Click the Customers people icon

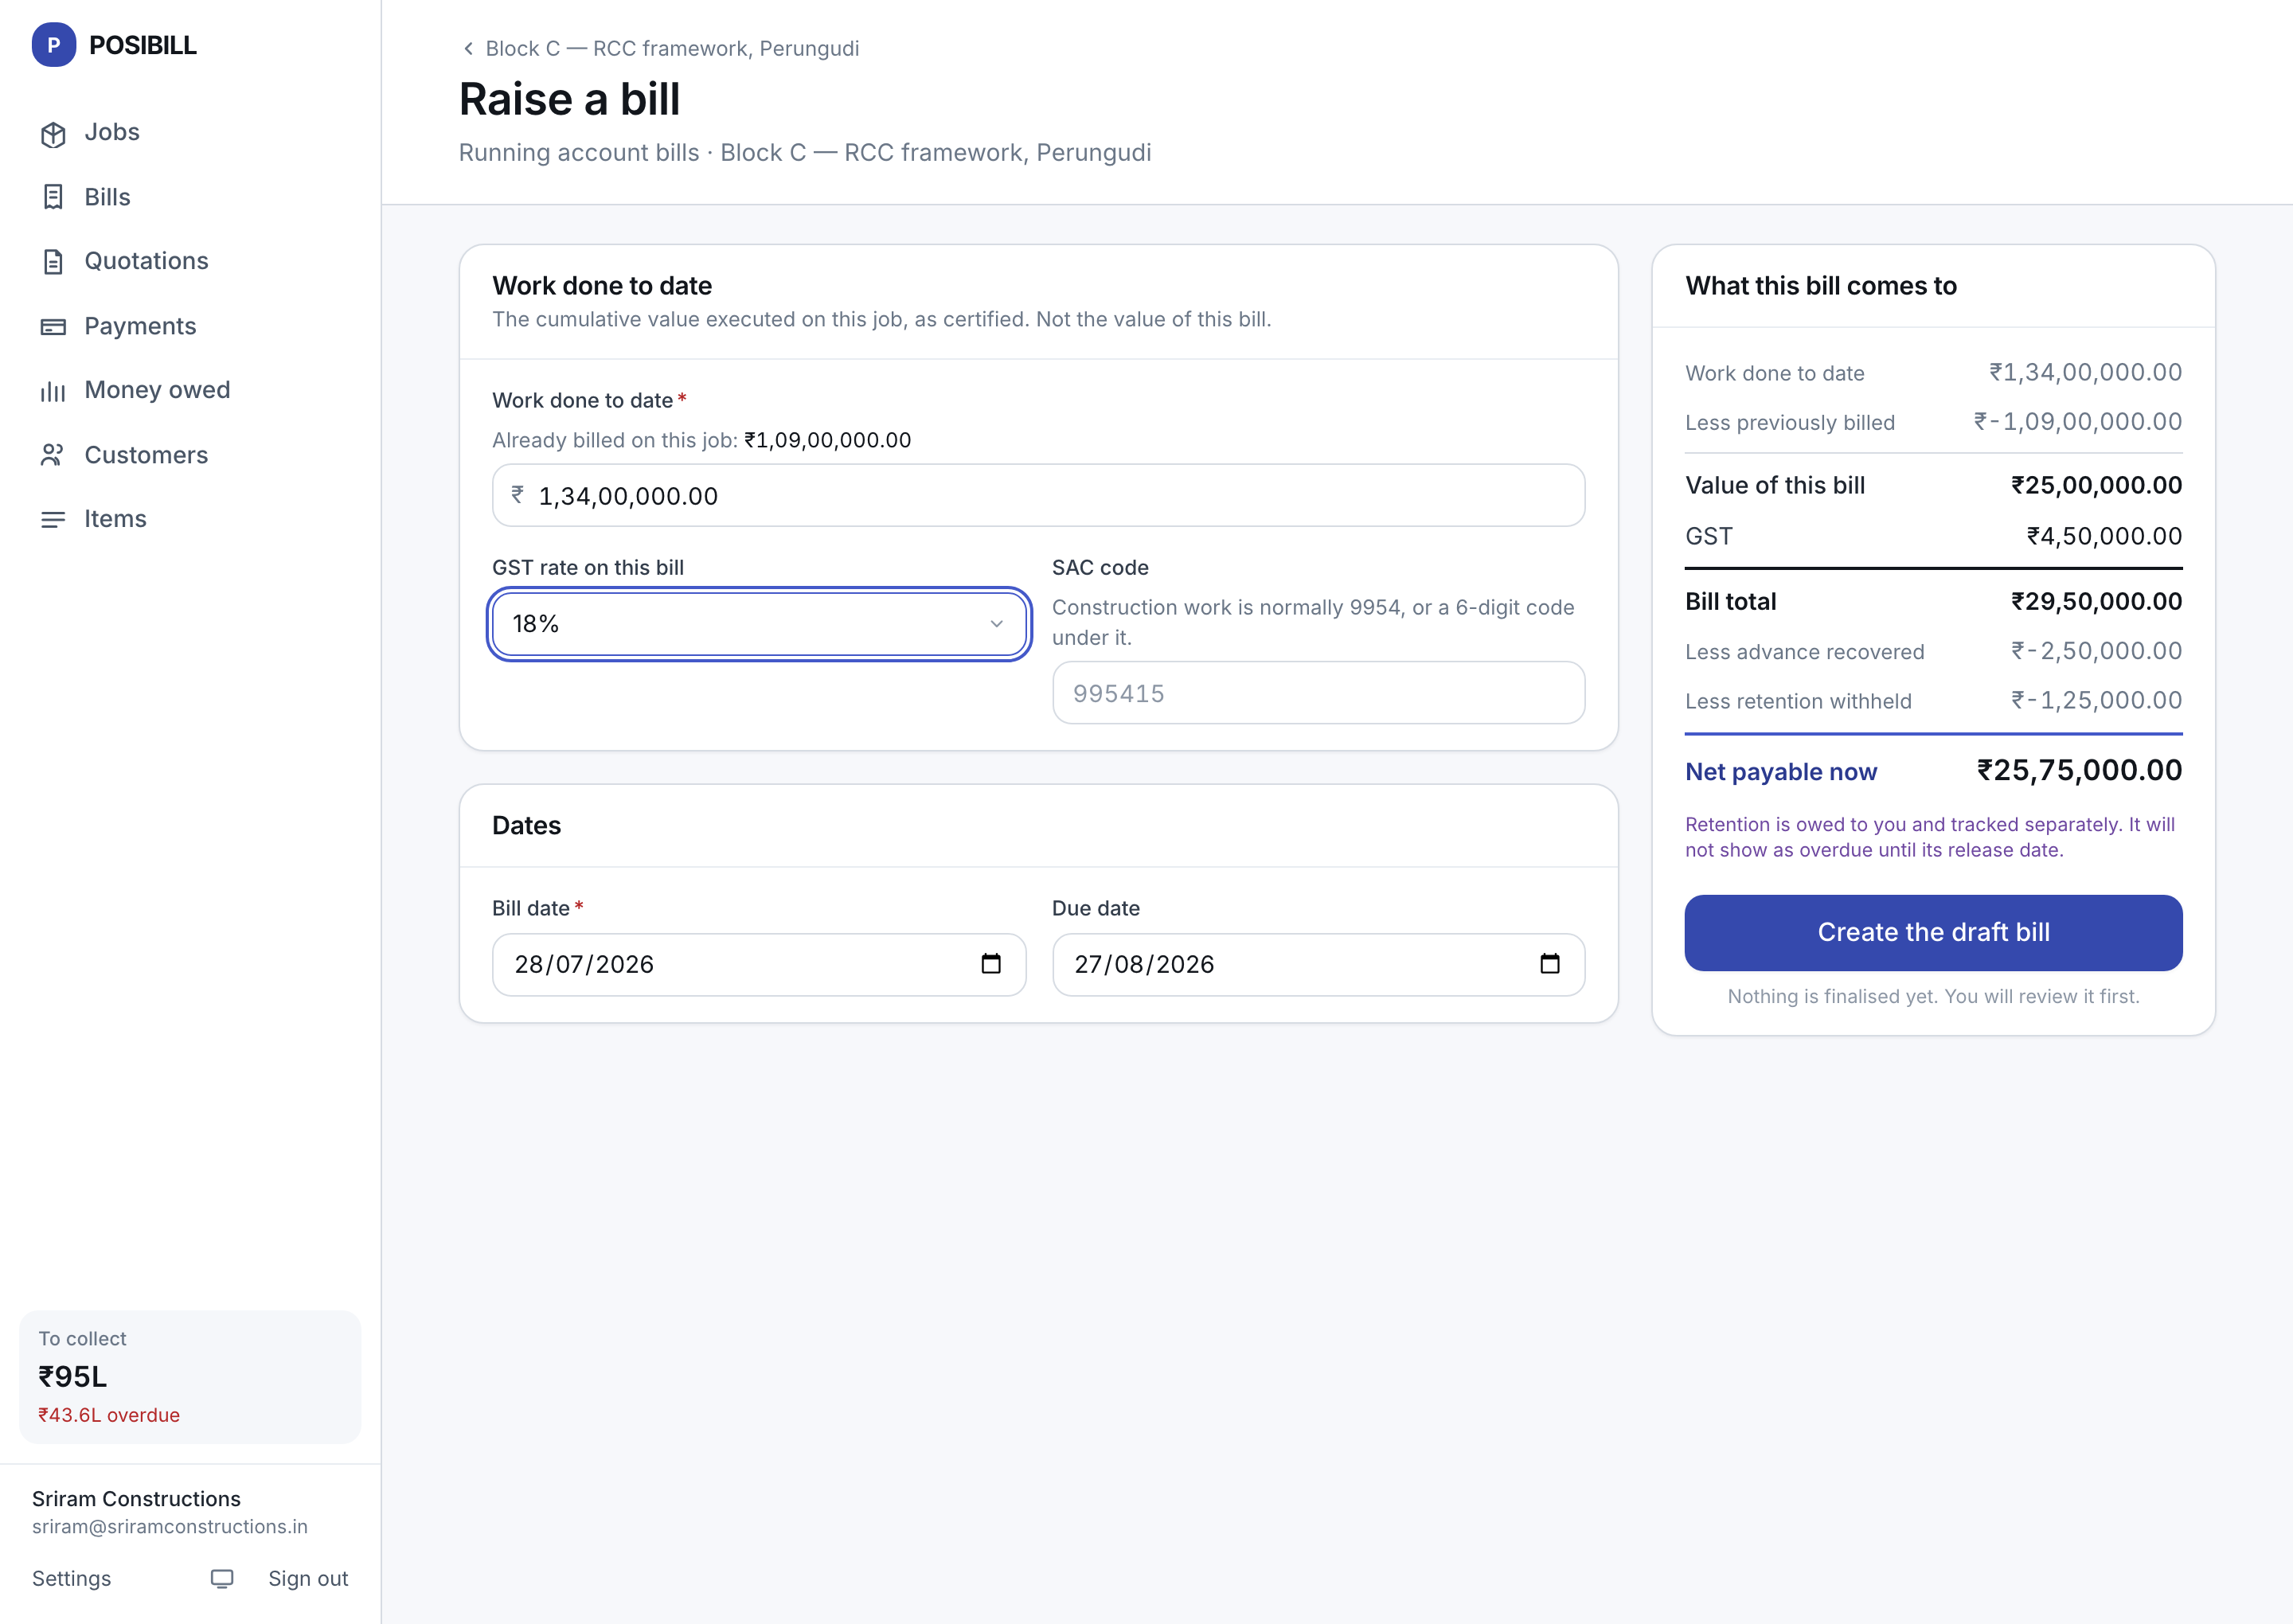53,456
